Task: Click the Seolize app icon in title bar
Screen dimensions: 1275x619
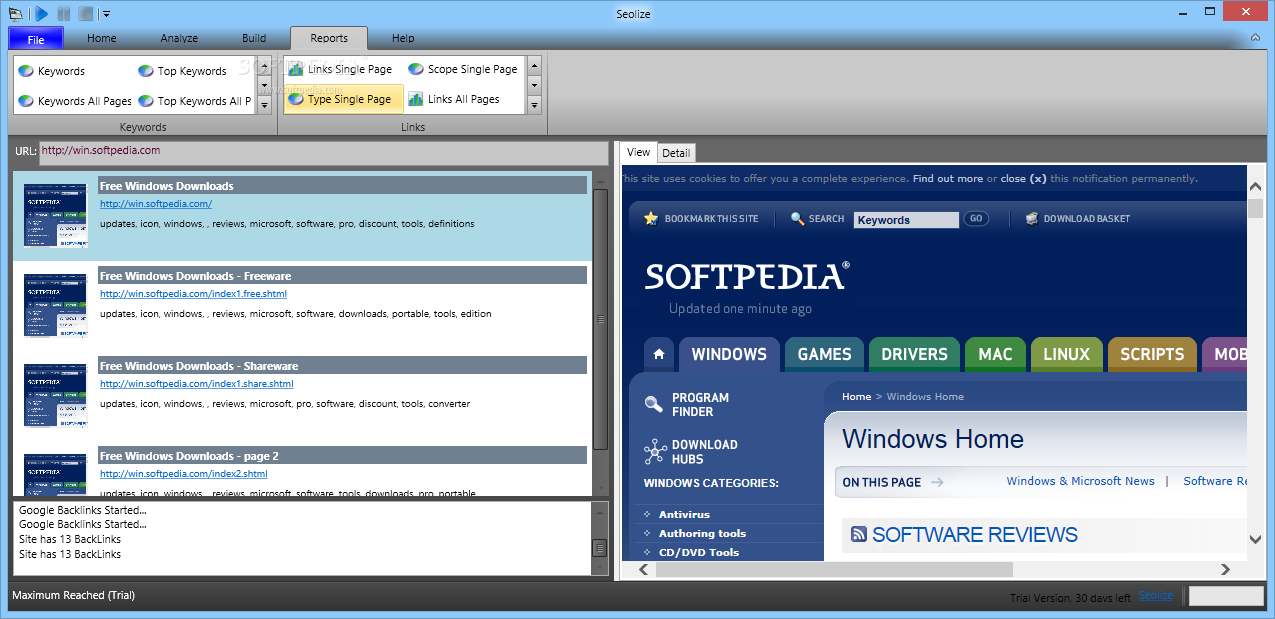Action: [15, 13]
